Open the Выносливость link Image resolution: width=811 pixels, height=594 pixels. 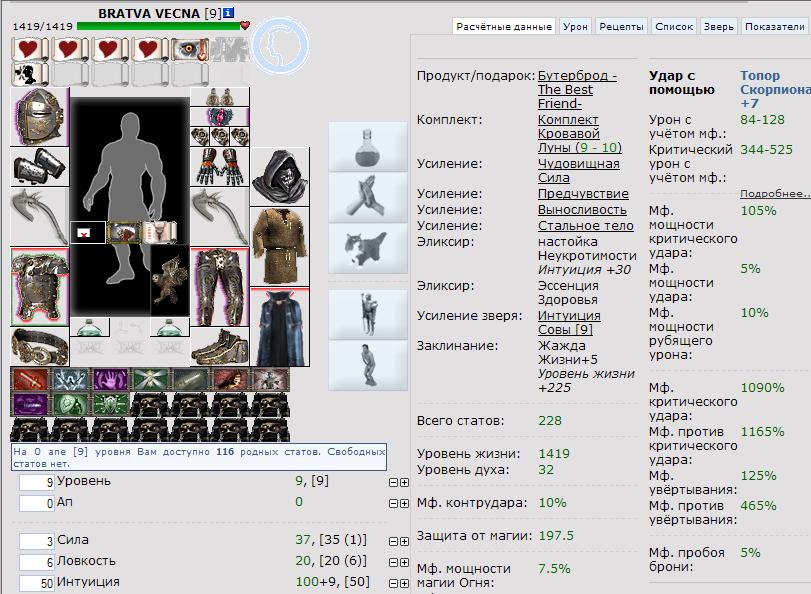[582, 210]
